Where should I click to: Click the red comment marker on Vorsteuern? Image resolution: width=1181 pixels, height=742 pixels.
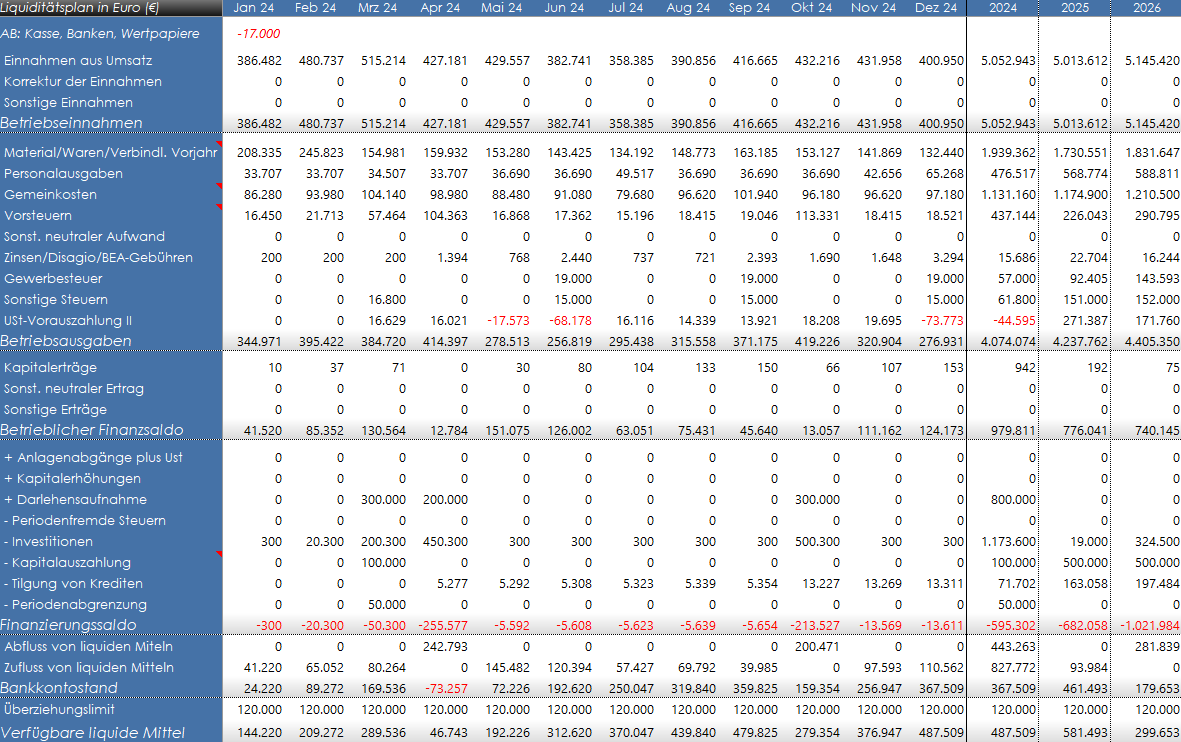[219, 208]
